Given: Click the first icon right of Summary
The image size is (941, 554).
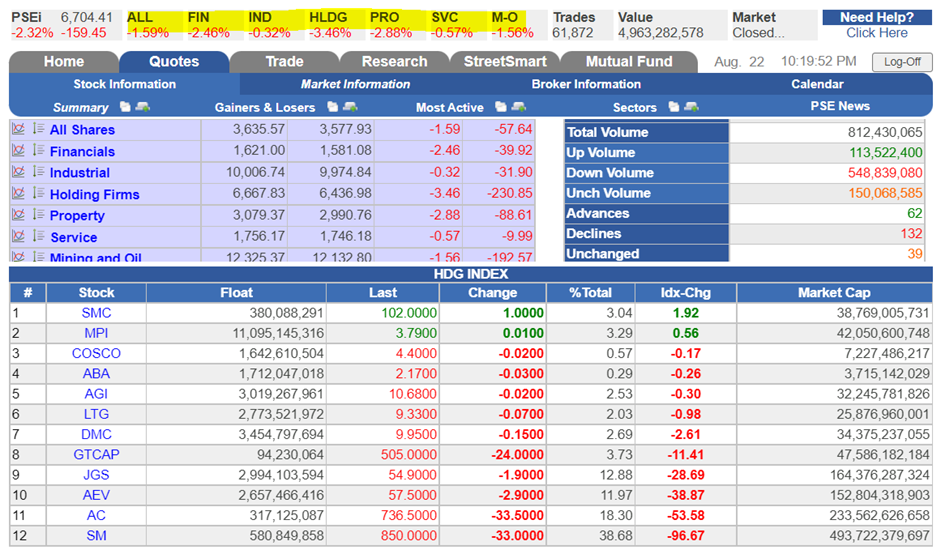Looking at the screenshot, I should coord(125,107).
